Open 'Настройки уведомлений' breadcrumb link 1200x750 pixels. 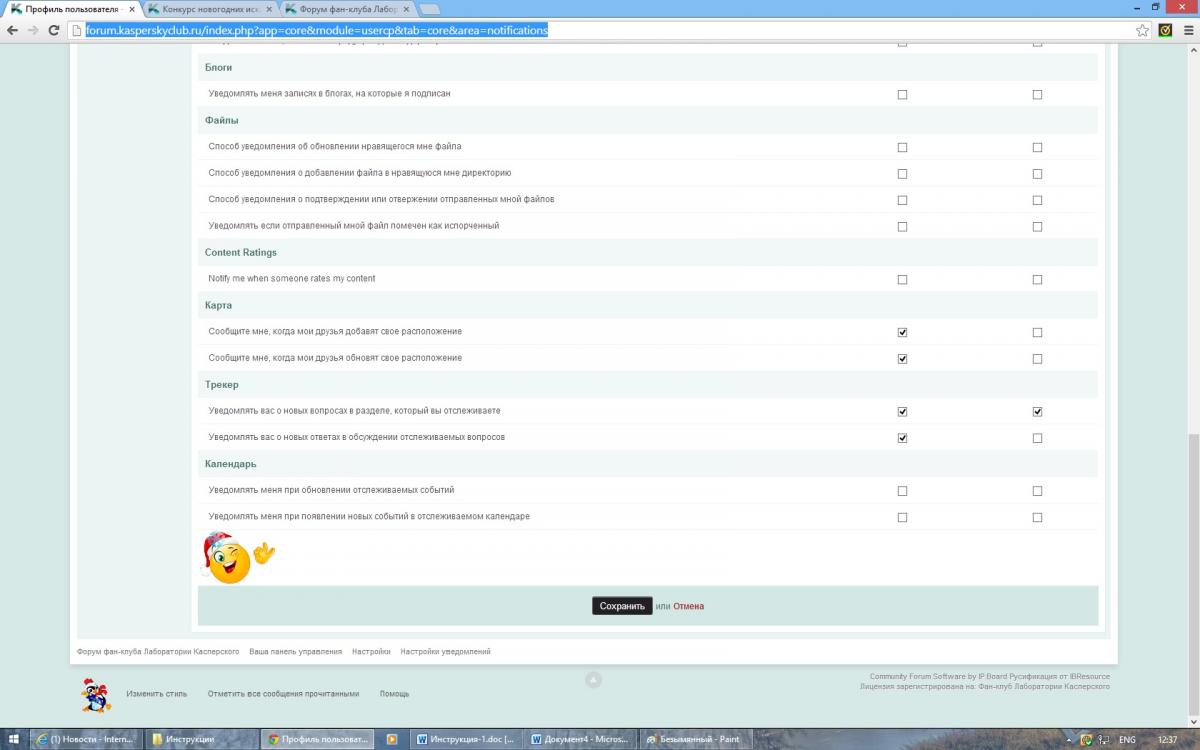coord(445,652)
